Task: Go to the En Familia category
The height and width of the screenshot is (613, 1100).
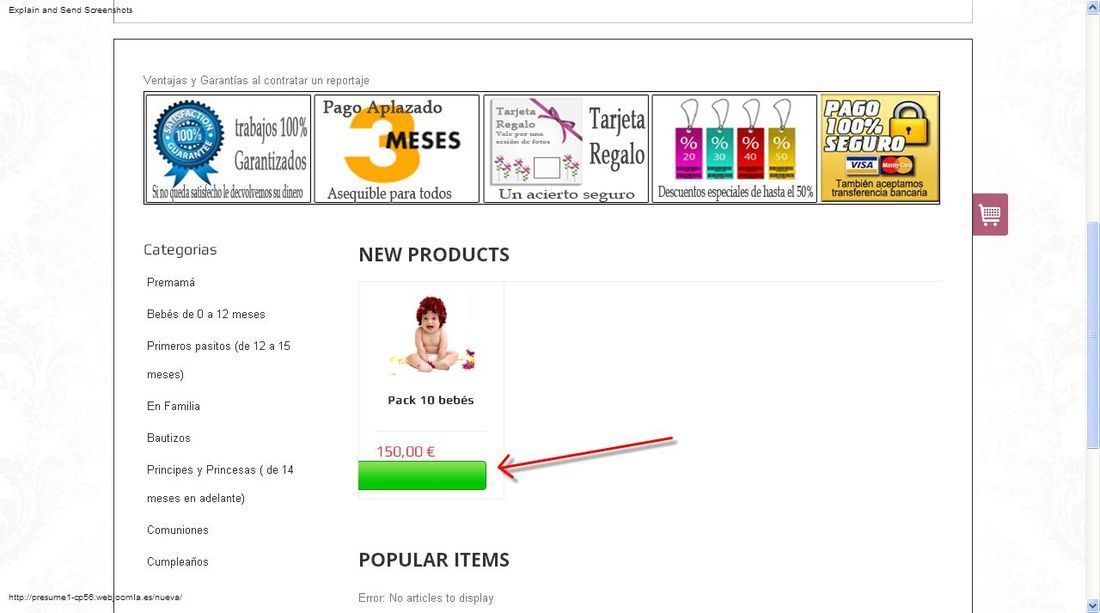Action: pyautogui.click(x=173, y=406)
